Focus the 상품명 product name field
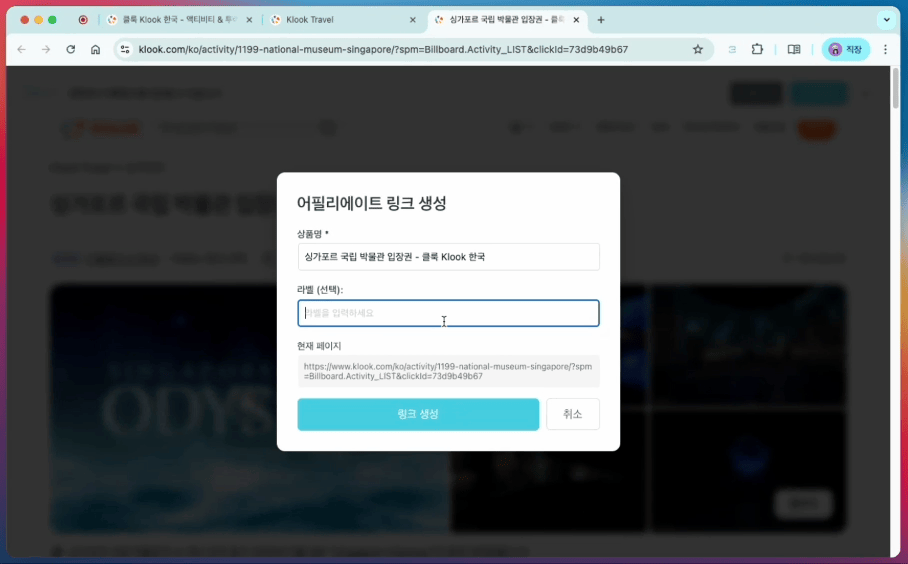This screenshot has width=908, height=564. click(448, 257)
